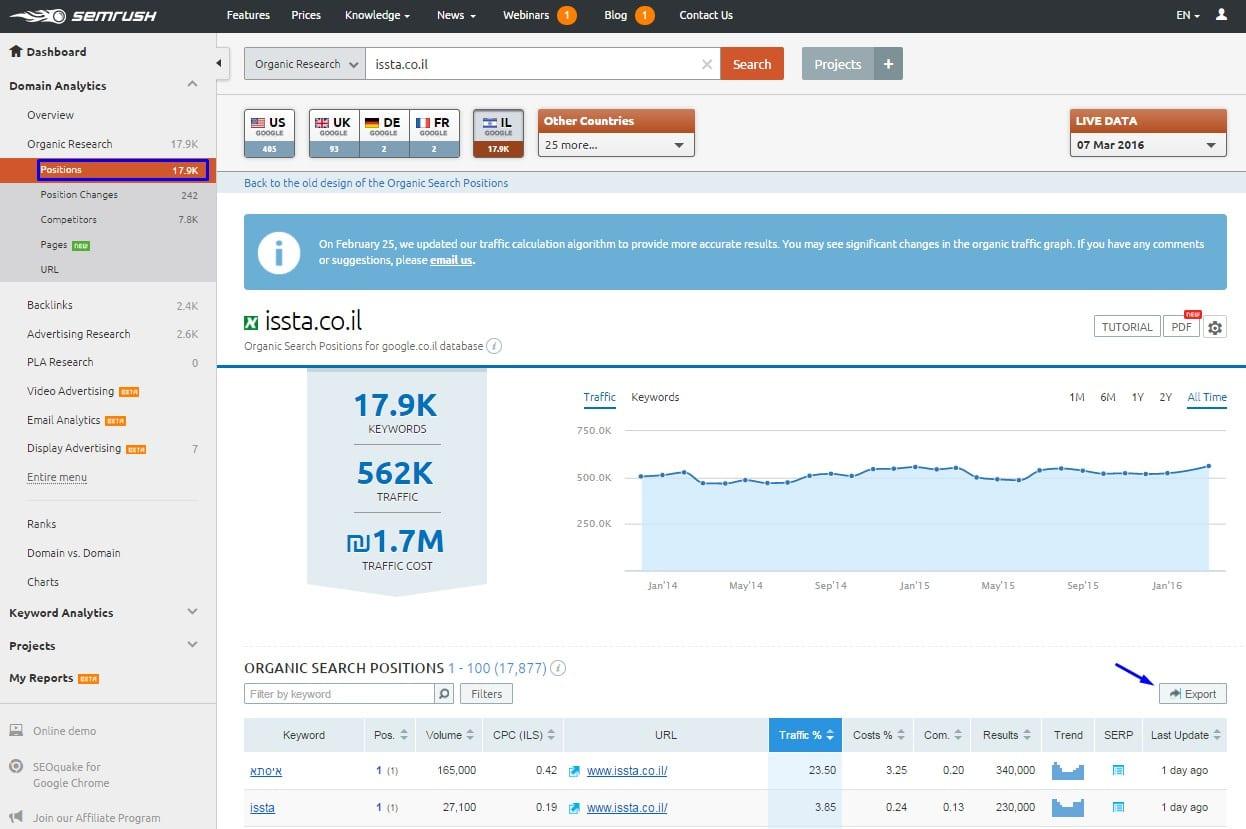Open the News menu dropdown

(456, 15)
